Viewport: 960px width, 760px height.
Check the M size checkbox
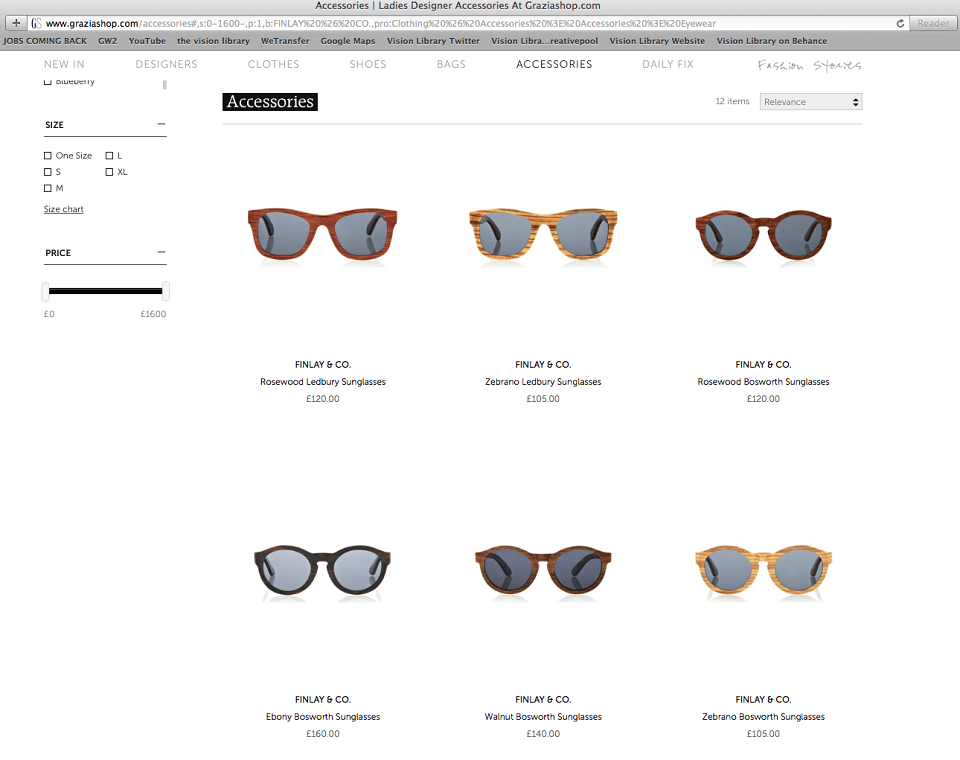click(48, 189)
